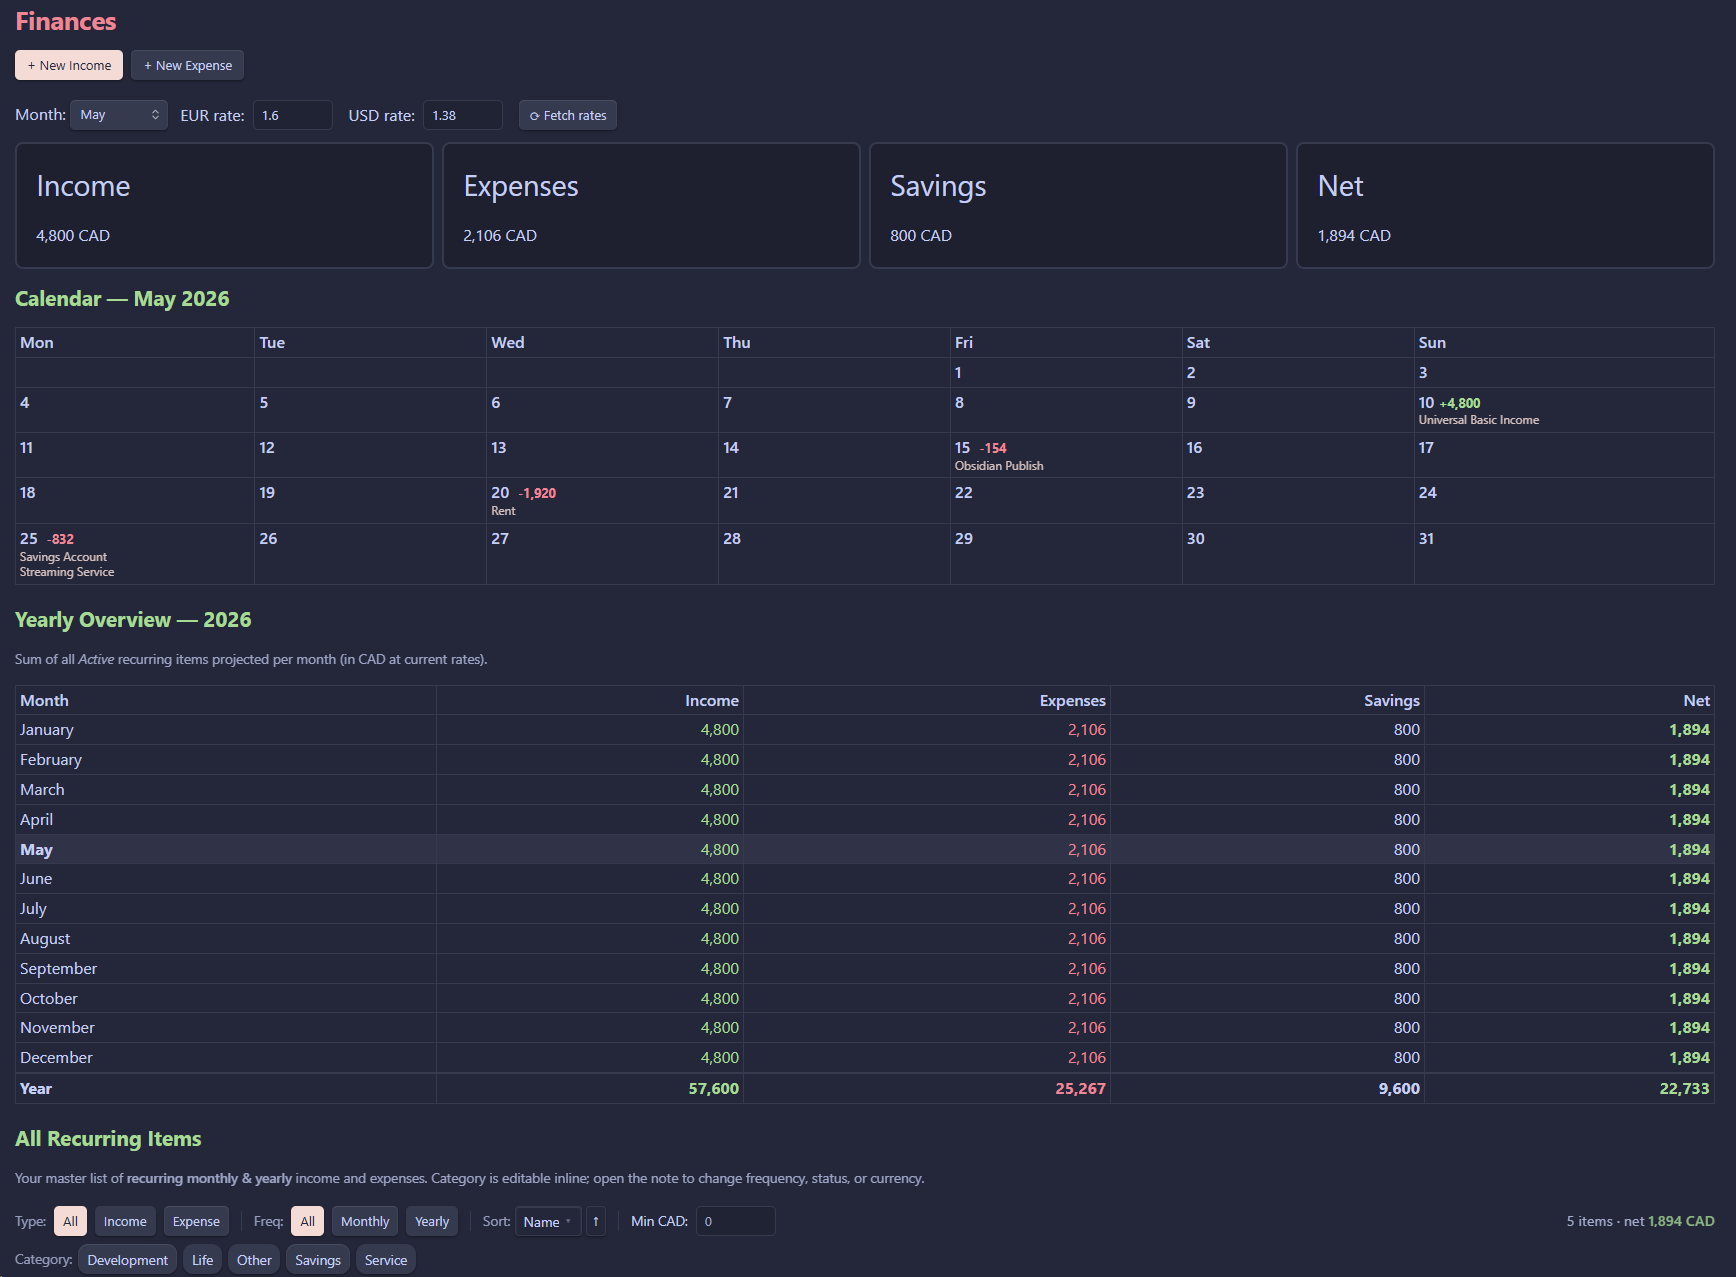Select Universal Basic Income calendar entry
The image size is (1736, 1277).
point(1478,420)
